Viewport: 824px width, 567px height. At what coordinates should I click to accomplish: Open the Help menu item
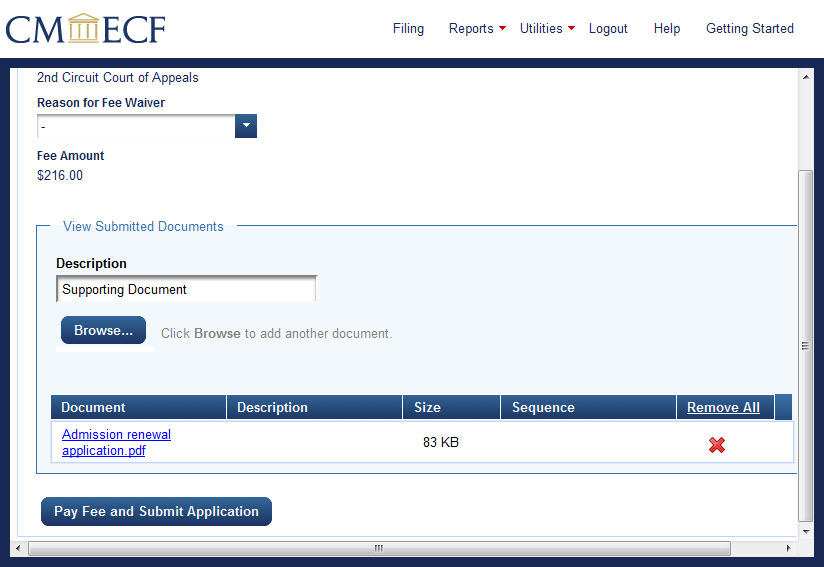pyautogui.click(x=666, y=29)
